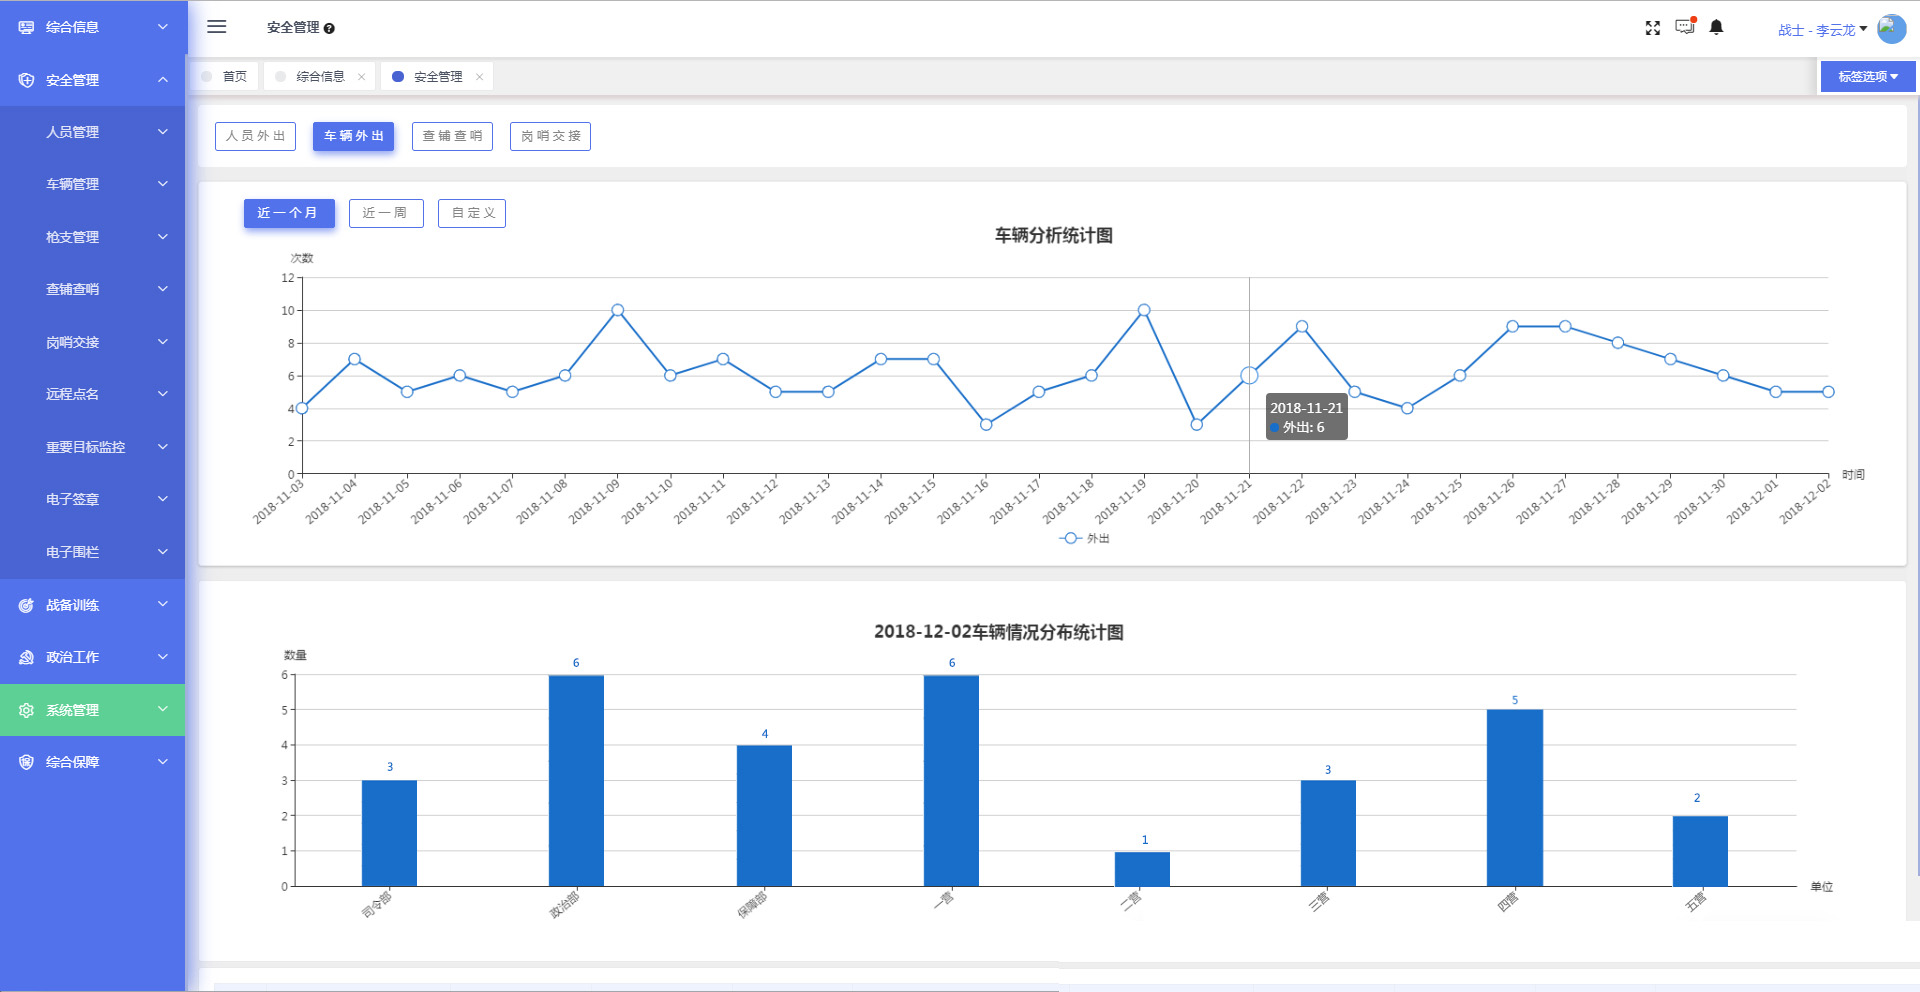The height and width of the screenshot is (992, 1920).
Task: Open the 系统管理 menu label
Action: tap(72, 710)
